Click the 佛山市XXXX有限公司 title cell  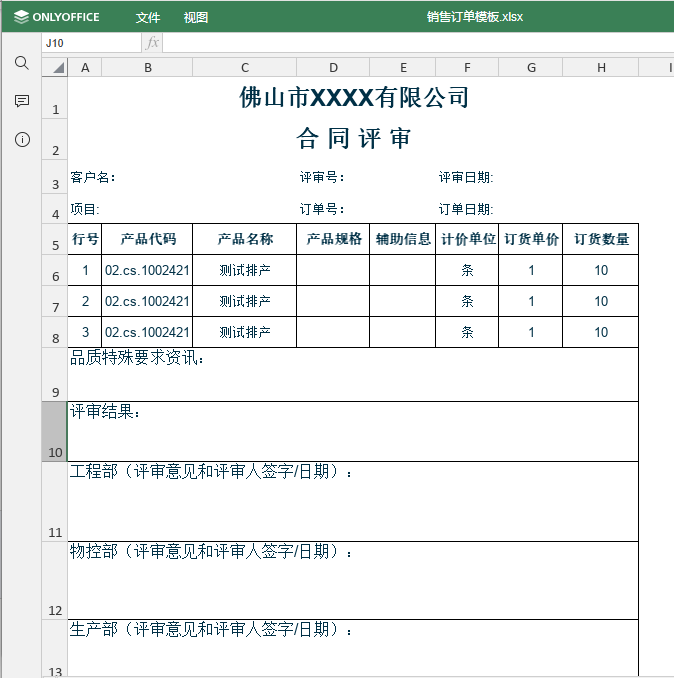tap(353, 98)
